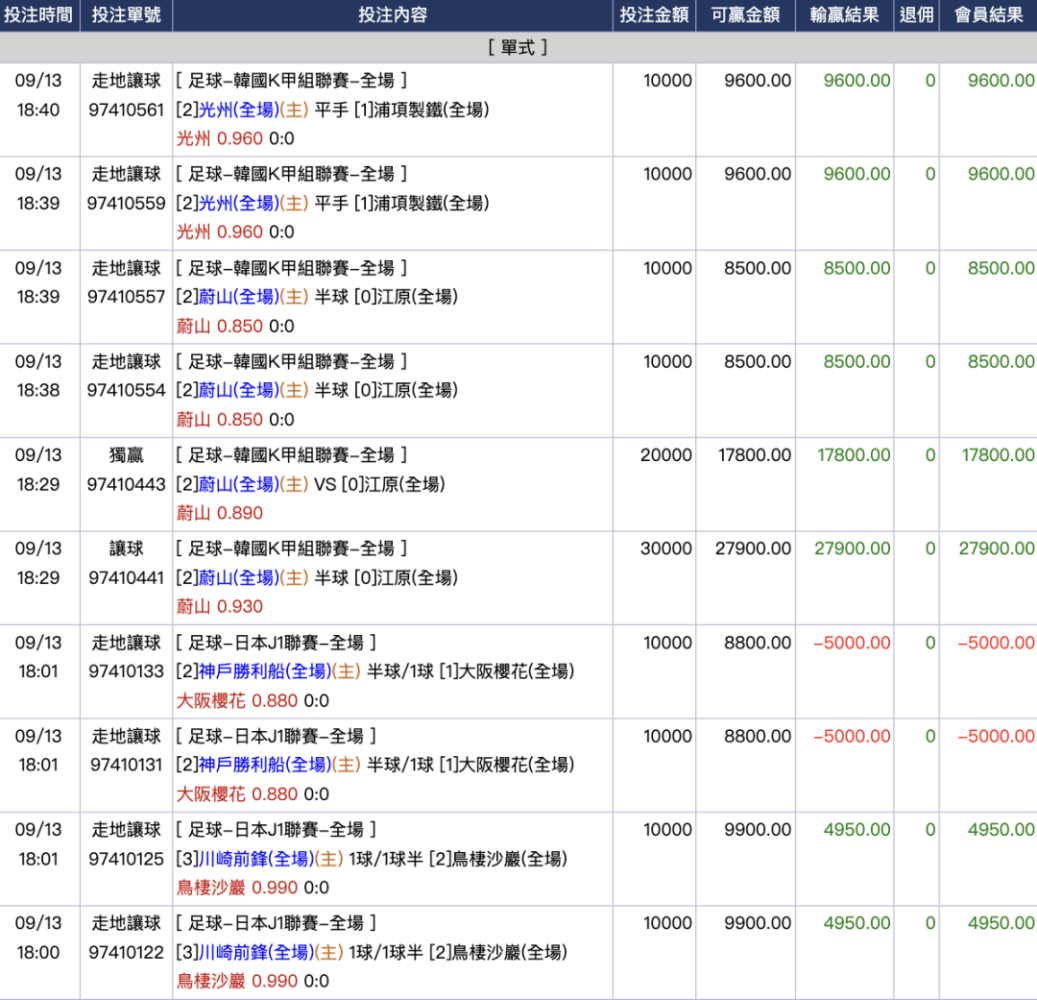Click 蔚山 0.930 odds text
The image size is (1037, 1000).
[x=220, y=606]
